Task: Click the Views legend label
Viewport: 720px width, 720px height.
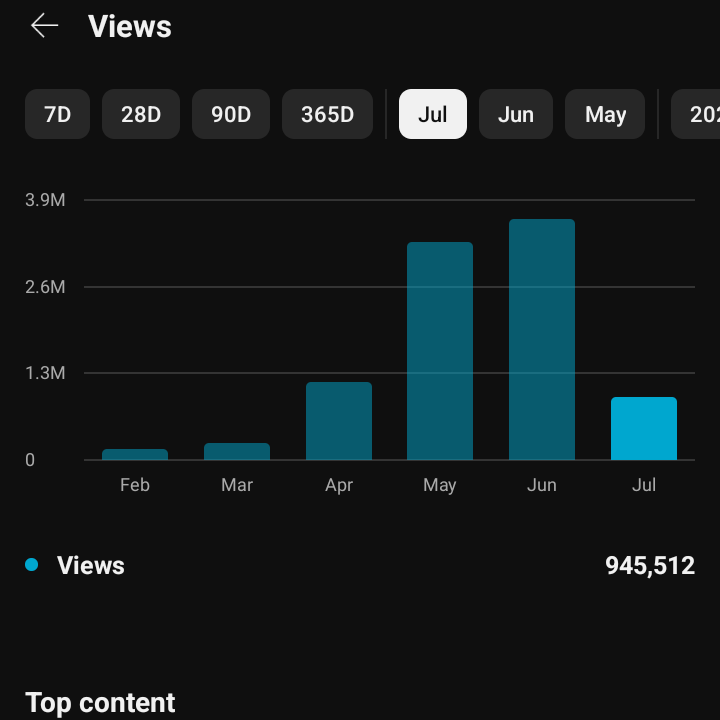Action: coord(91,566)
